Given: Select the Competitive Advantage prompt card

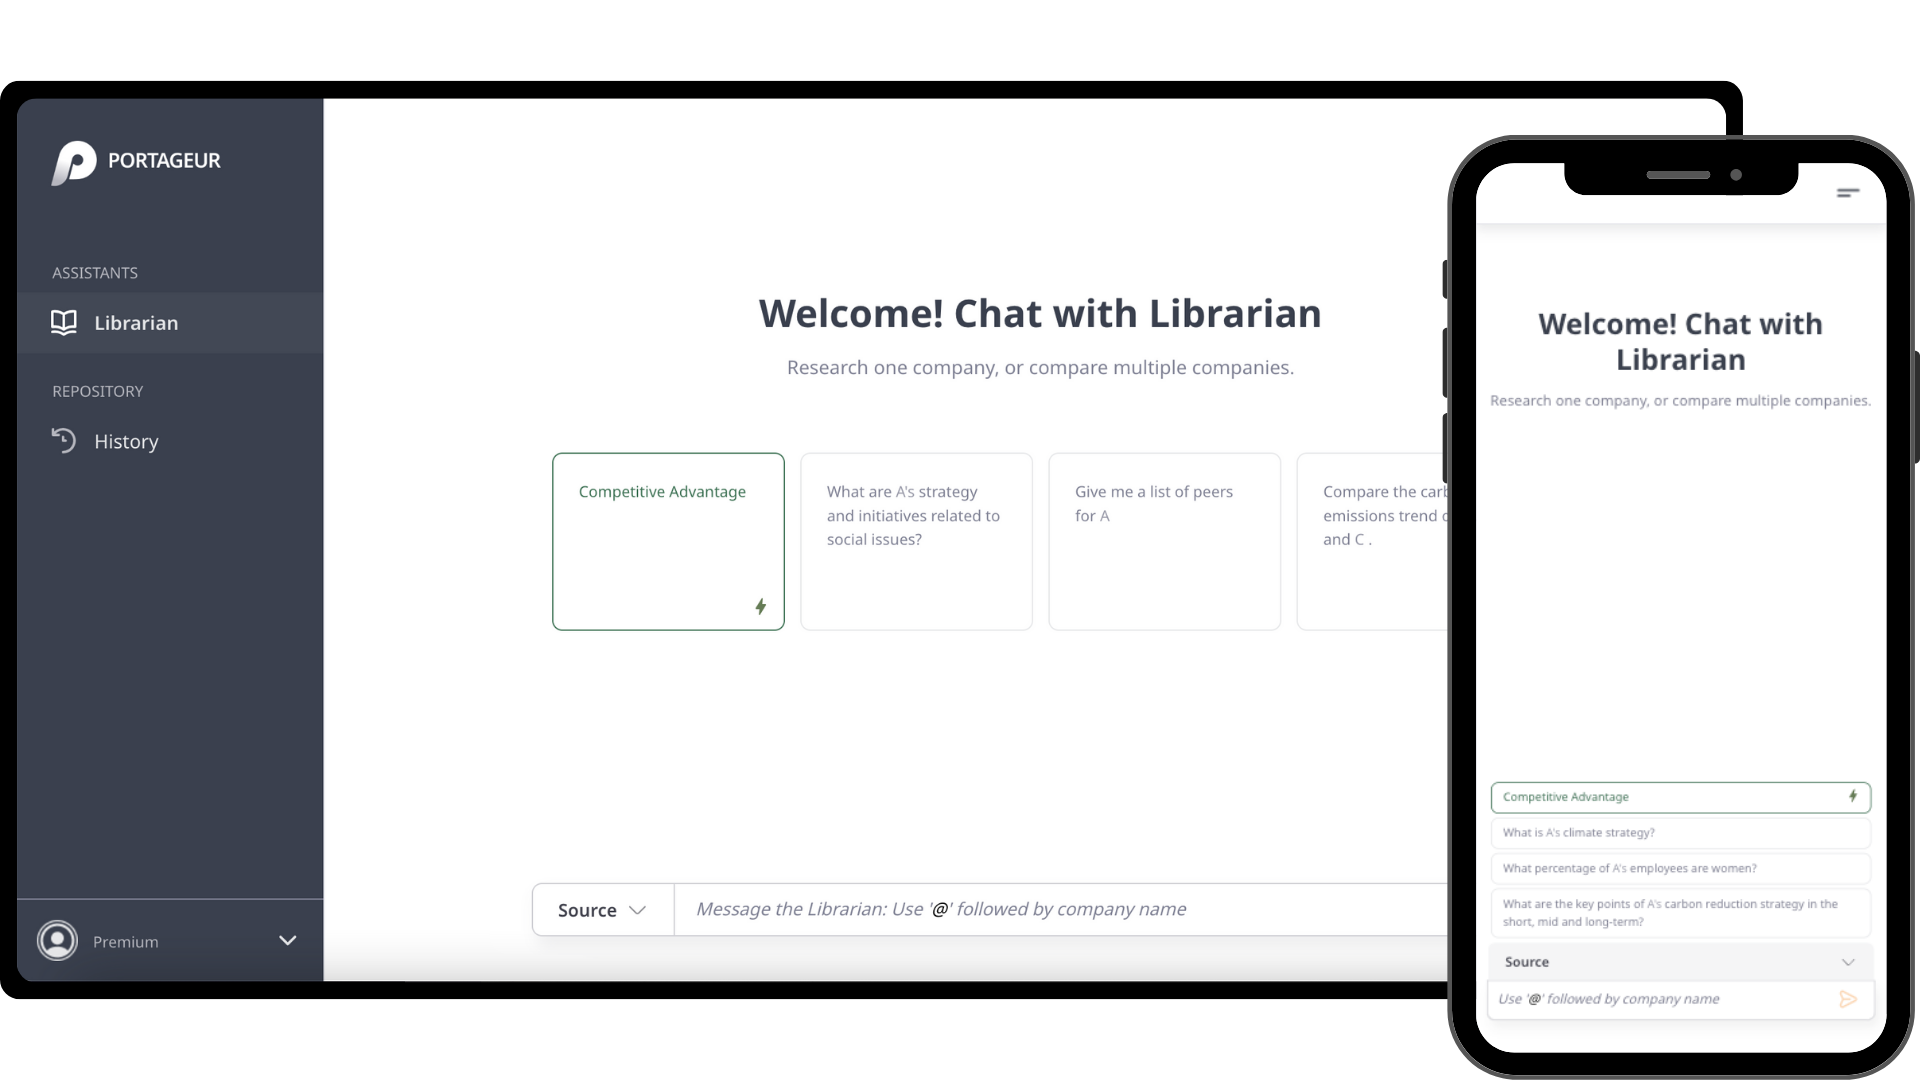Looking at the screenshot, I should click(x=667, y=541).
